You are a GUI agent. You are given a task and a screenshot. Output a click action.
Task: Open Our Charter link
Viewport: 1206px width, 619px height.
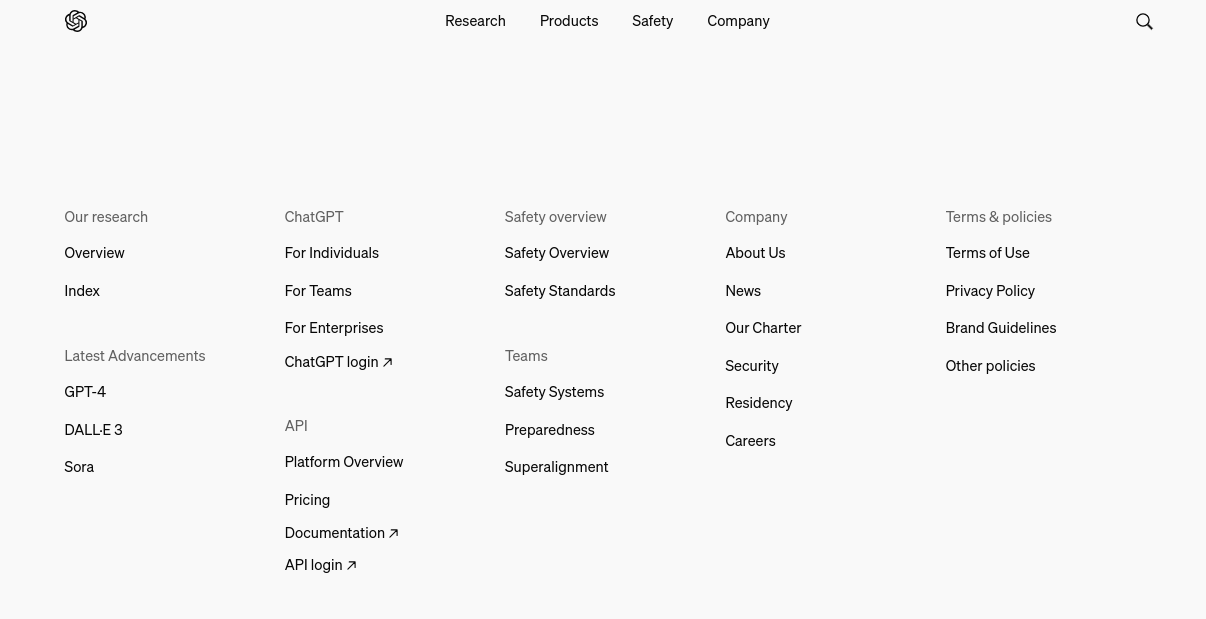[x=763, y=328]
